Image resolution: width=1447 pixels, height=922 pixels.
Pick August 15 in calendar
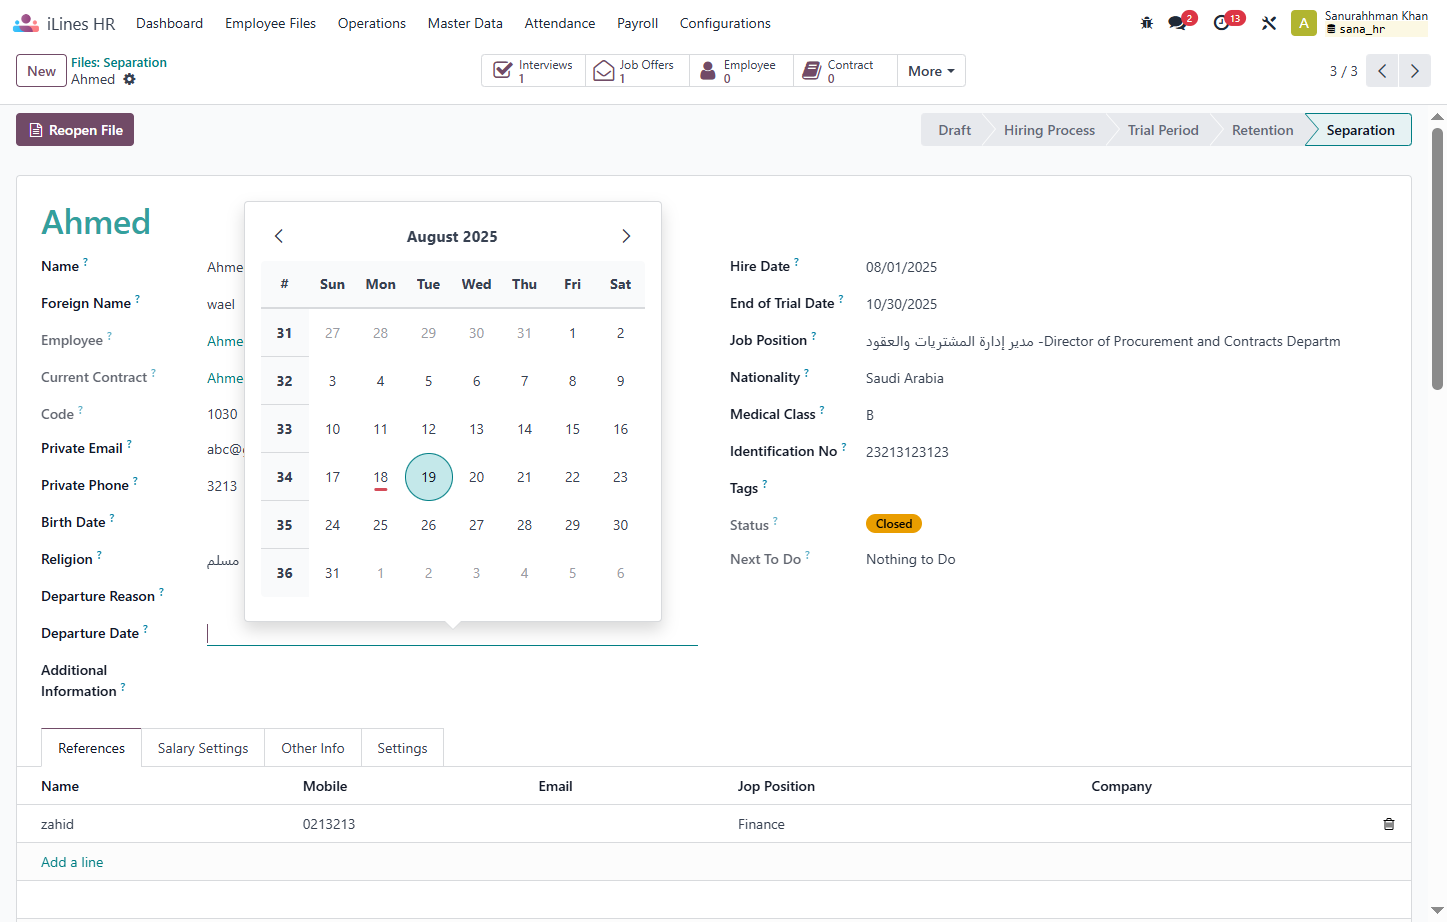coord(573,429)
